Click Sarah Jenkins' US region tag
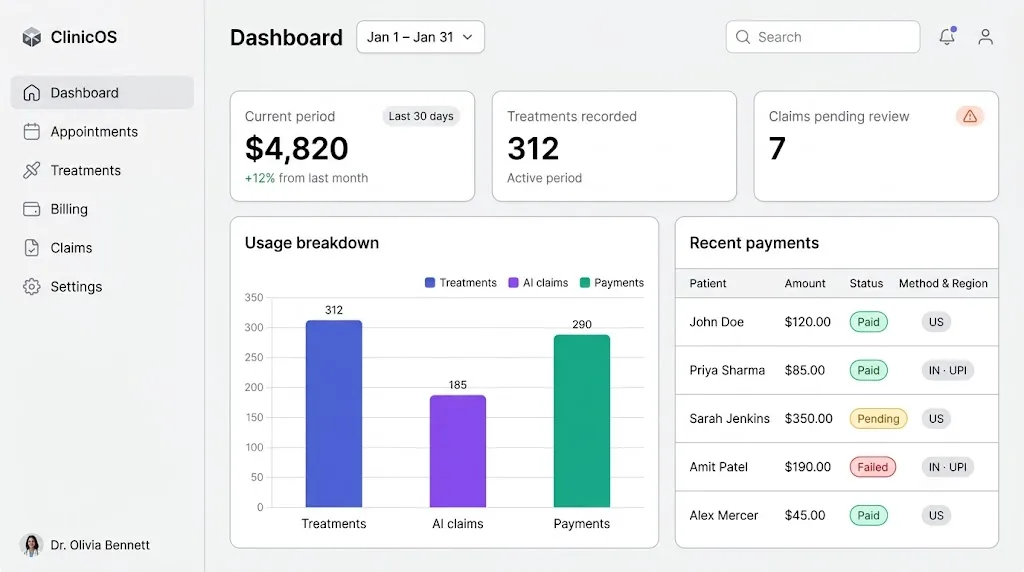This screenshot has width=1024, height=572. click(936, 419)
